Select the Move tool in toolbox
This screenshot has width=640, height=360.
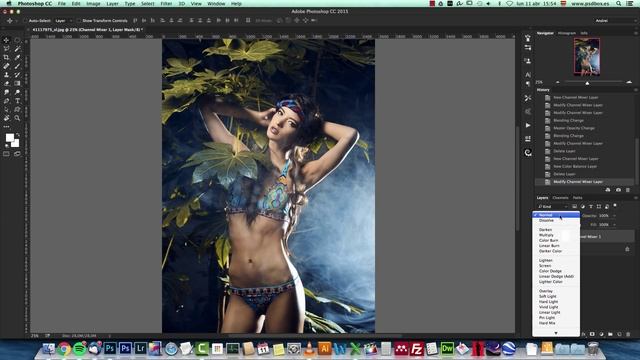pyautogui.click(x=6, y=40)
